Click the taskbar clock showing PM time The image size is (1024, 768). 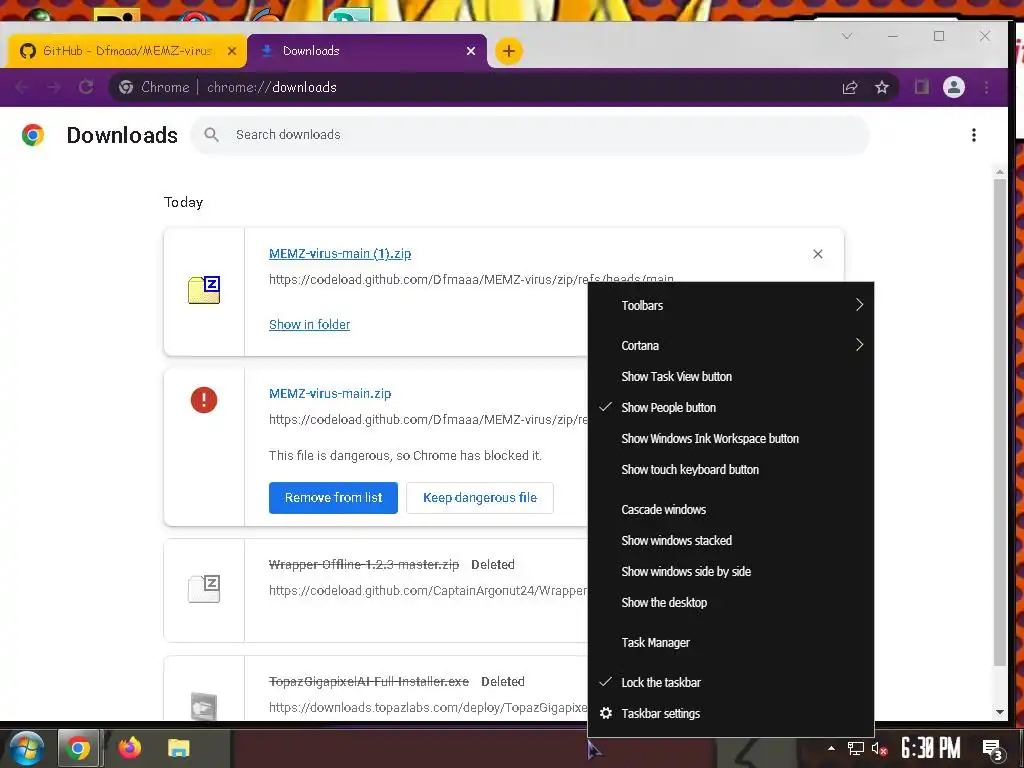tap(931, 748)
